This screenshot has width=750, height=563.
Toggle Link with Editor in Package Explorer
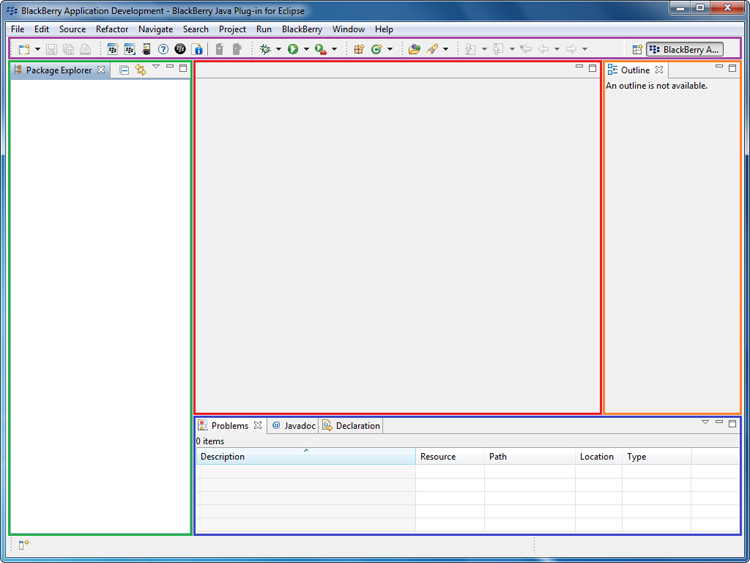point(141,70)
